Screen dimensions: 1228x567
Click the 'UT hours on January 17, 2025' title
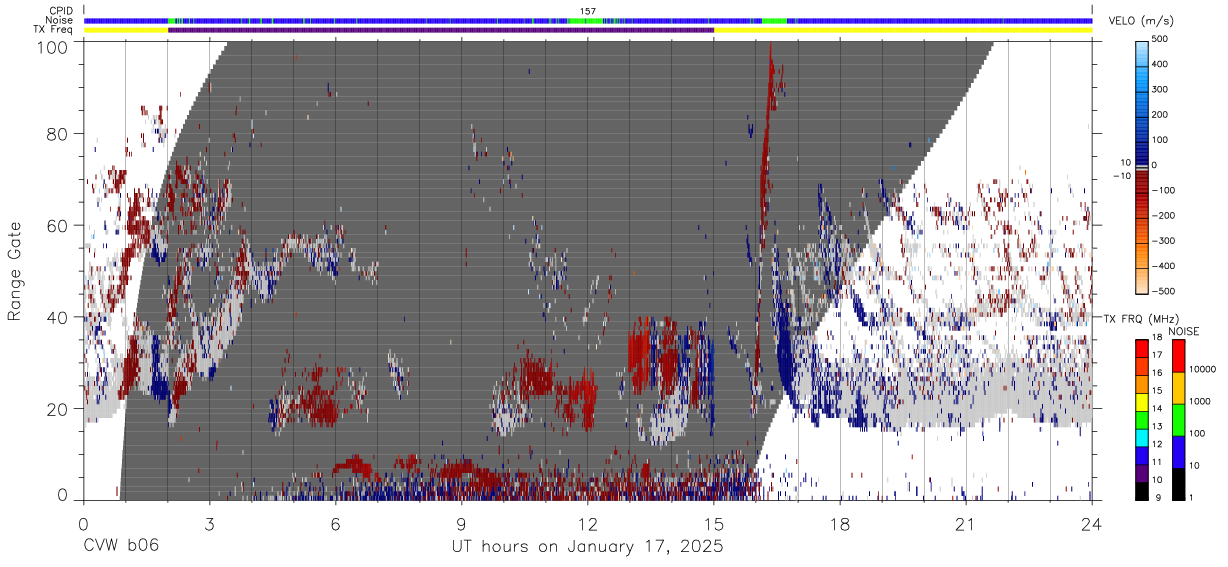point(588,546)
